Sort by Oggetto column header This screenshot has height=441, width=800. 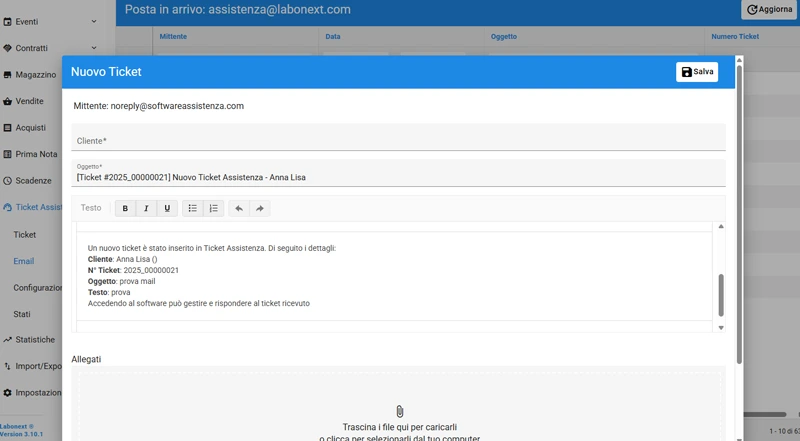pyautogui.click(x=504, y=37)
